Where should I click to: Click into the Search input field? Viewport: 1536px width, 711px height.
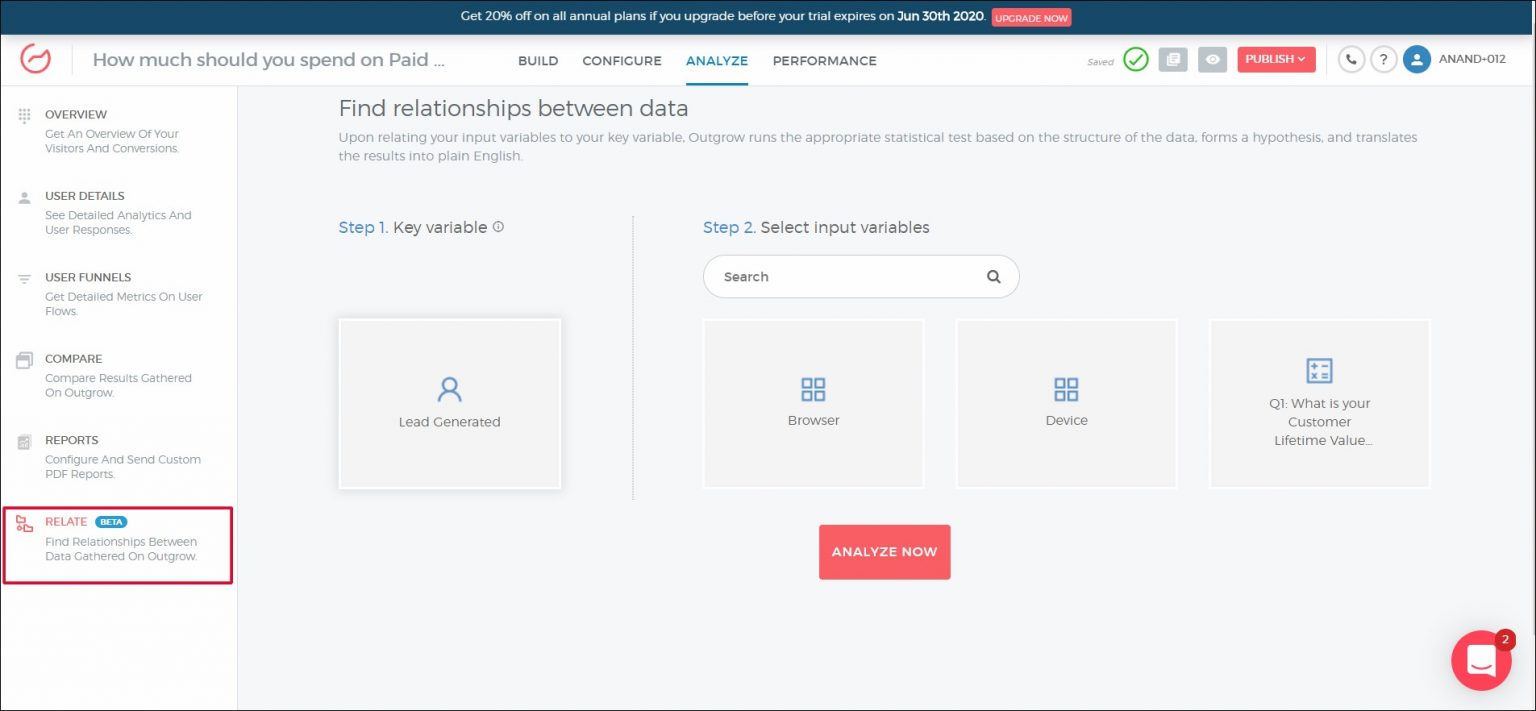click(840, 277)
